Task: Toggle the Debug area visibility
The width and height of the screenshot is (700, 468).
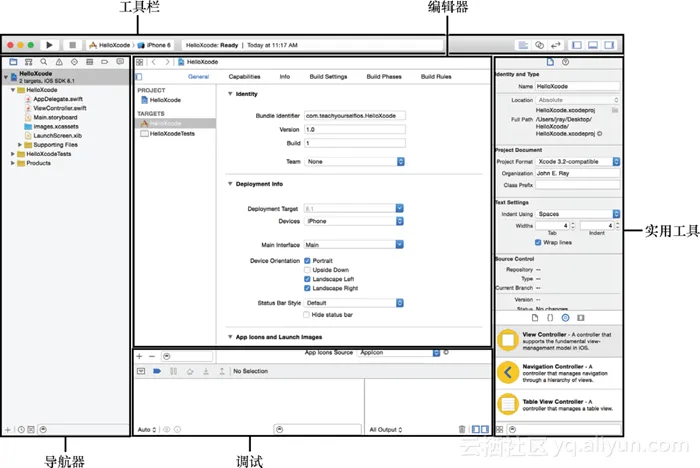Action: (593, 45)
